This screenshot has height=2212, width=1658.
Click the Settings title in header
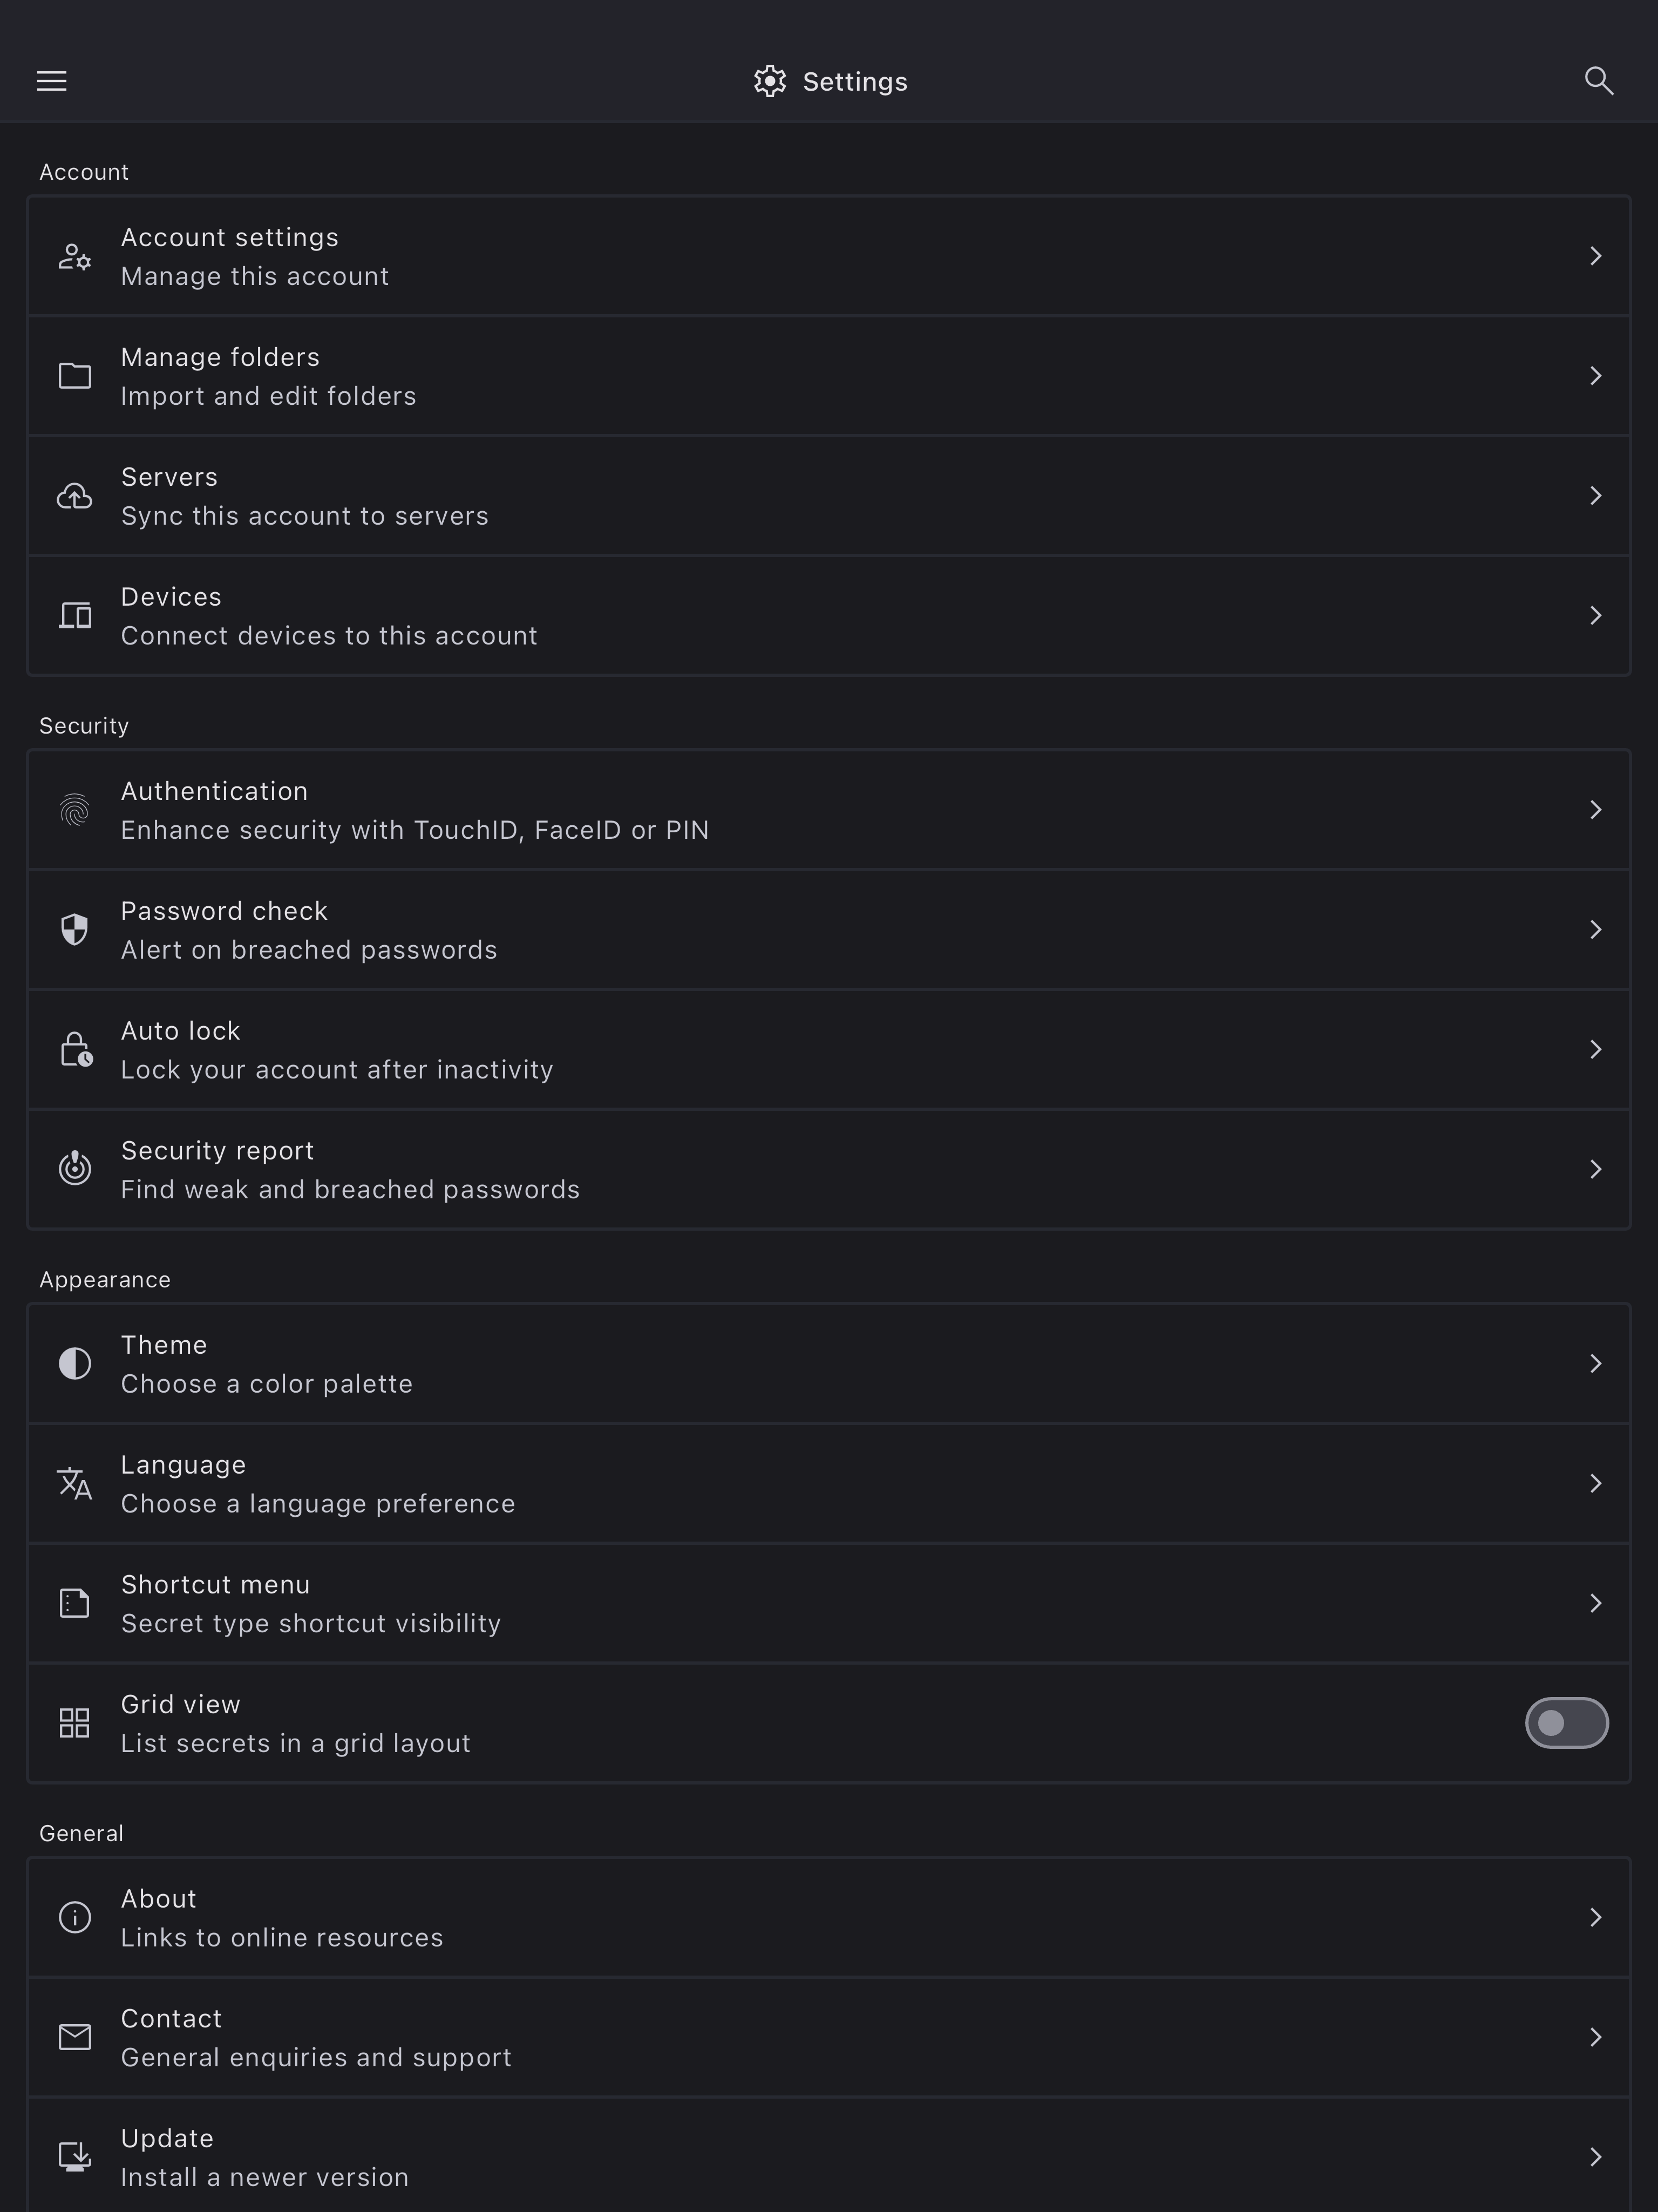pyautogui.click(x=854, y=82)
